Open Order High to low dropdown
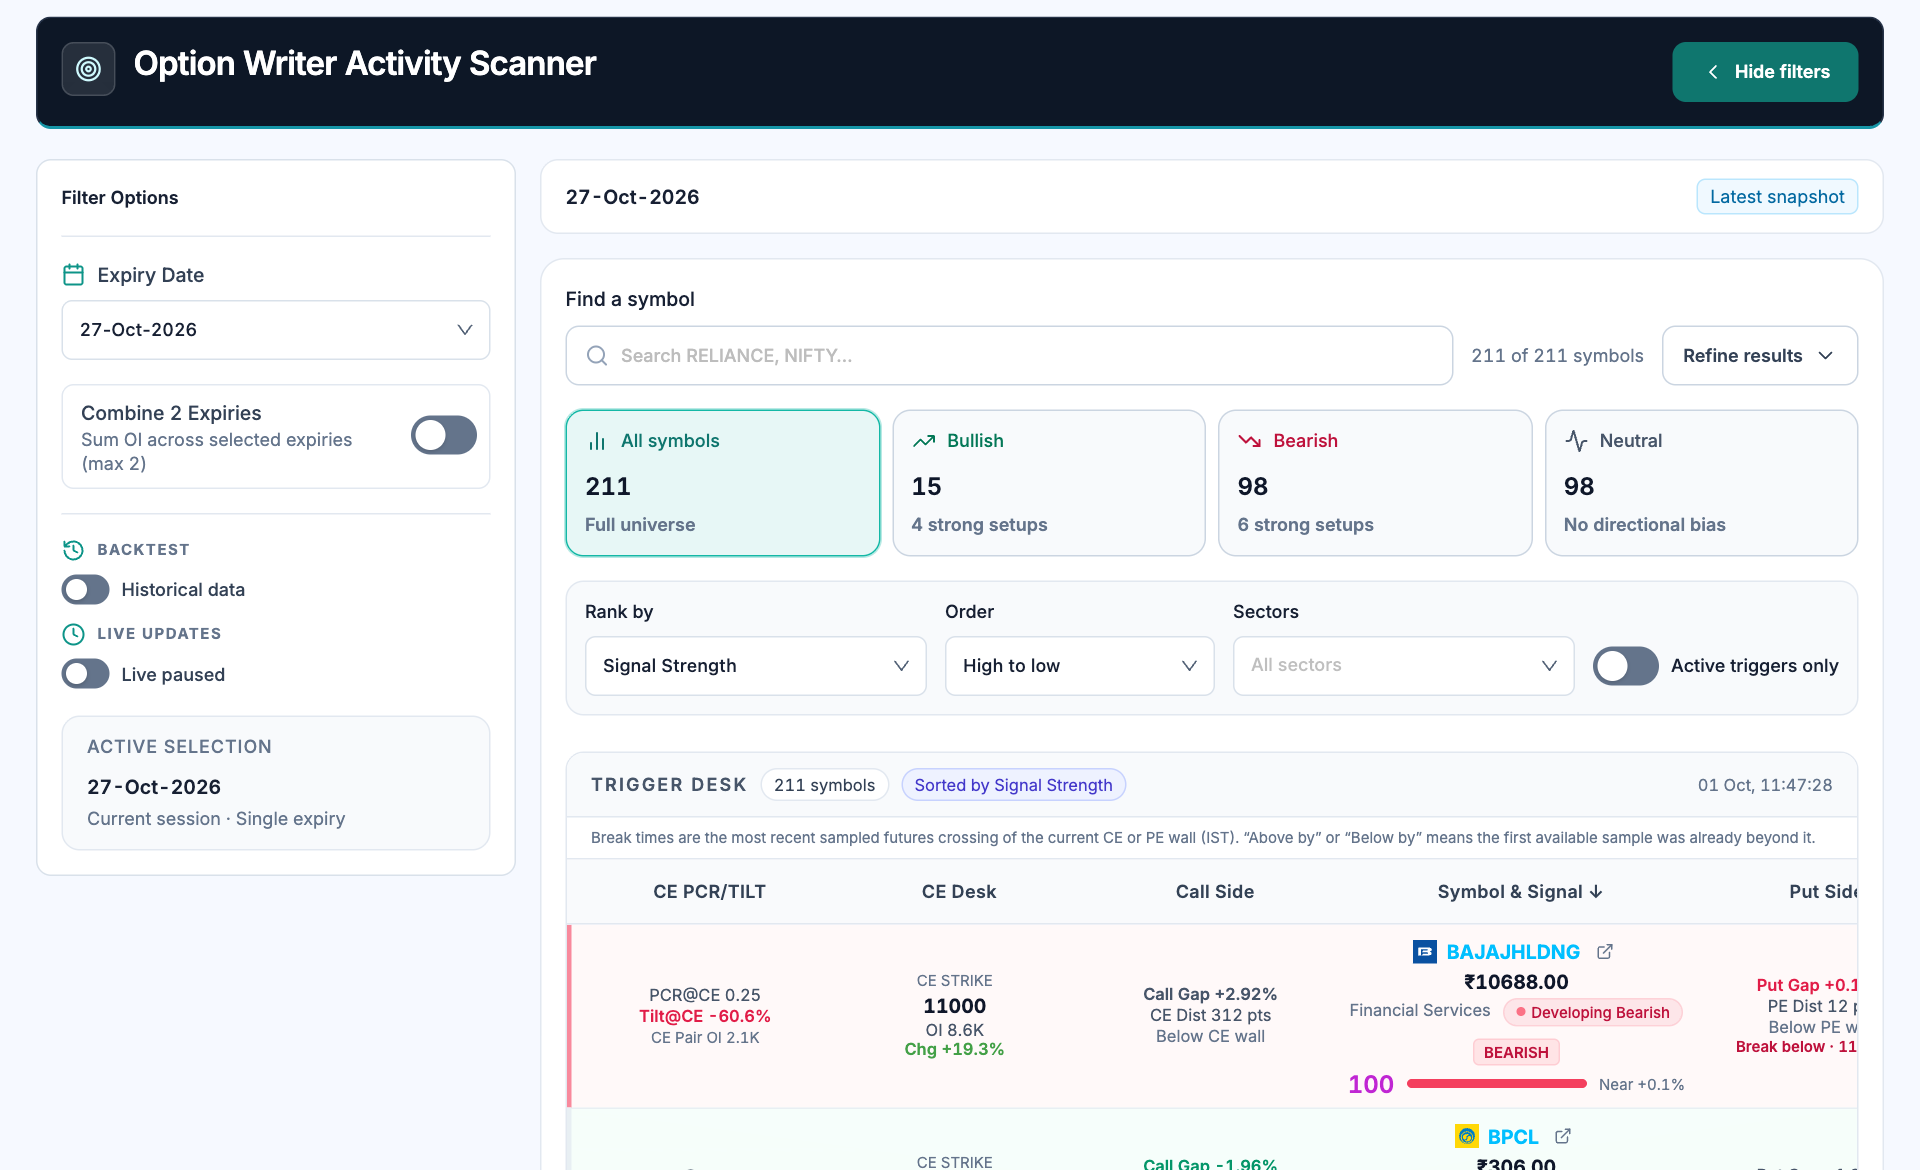The width and height of the screenshot is (1920, 1170). coord(1080,666)
